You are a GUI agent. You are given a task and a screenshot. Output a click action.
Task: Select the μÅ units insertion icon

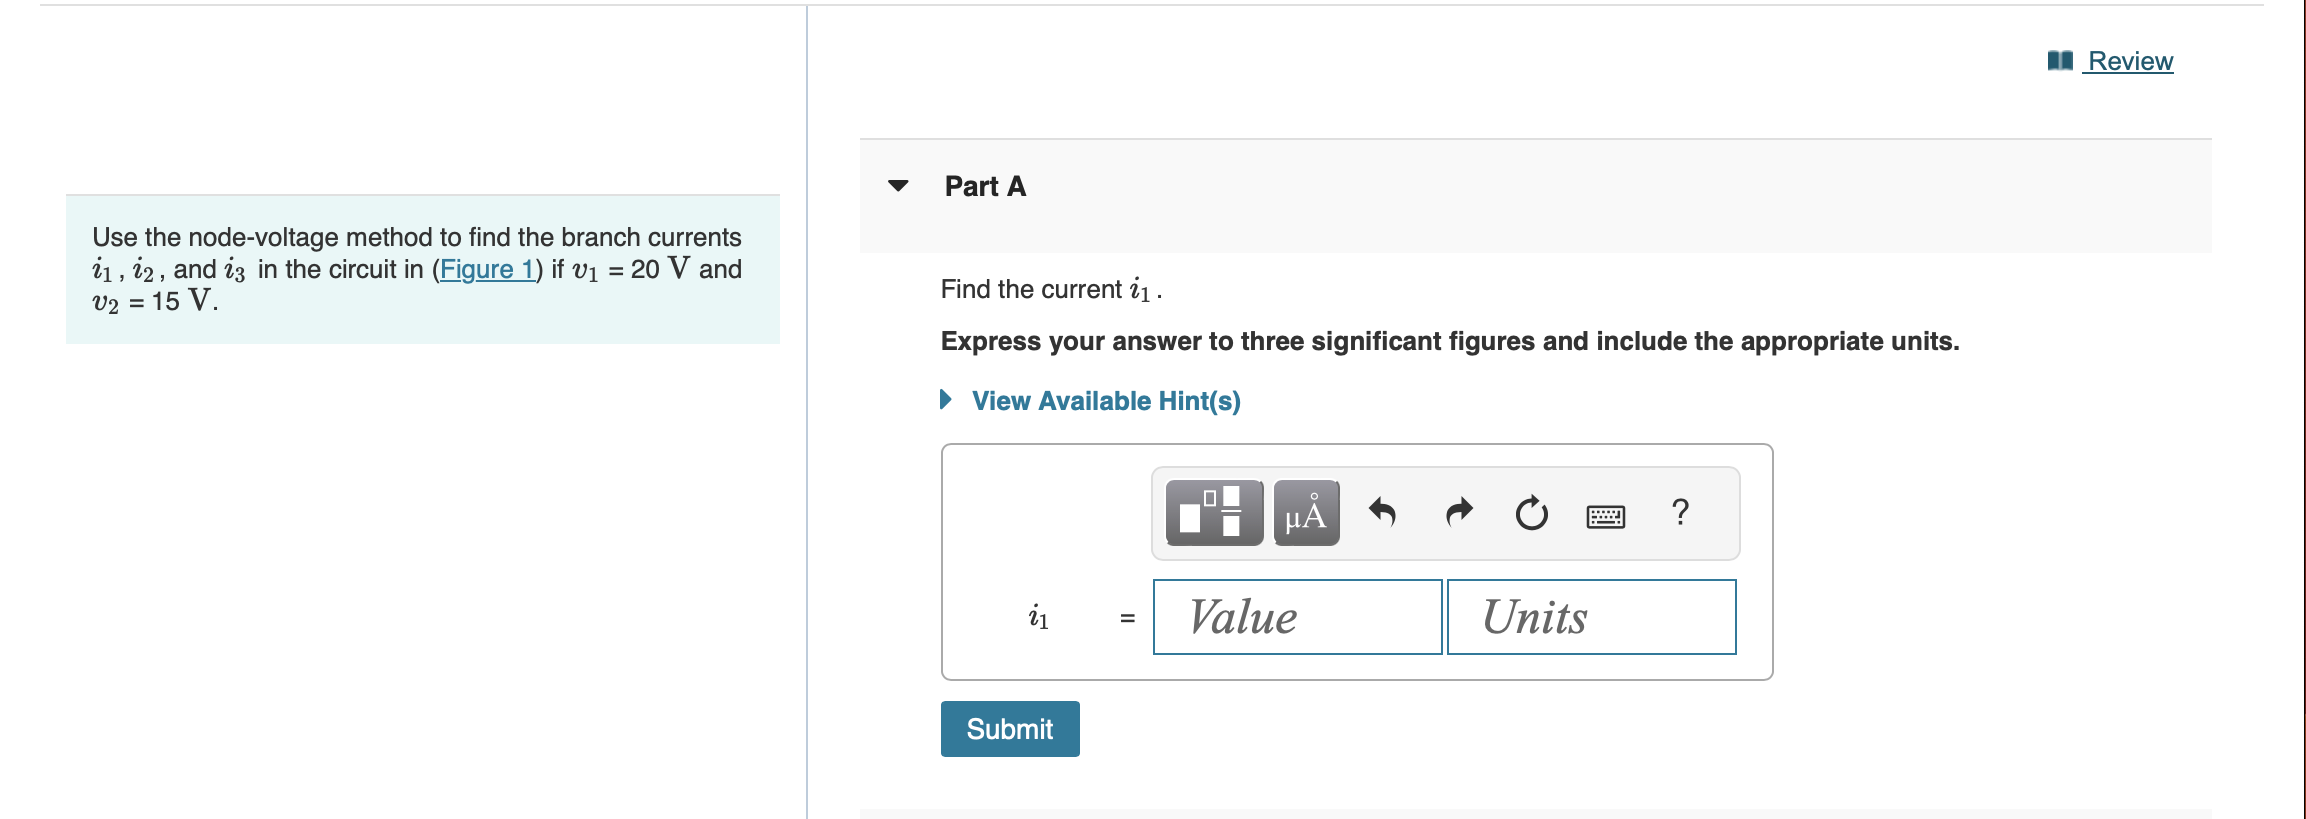click(1308, 514)
